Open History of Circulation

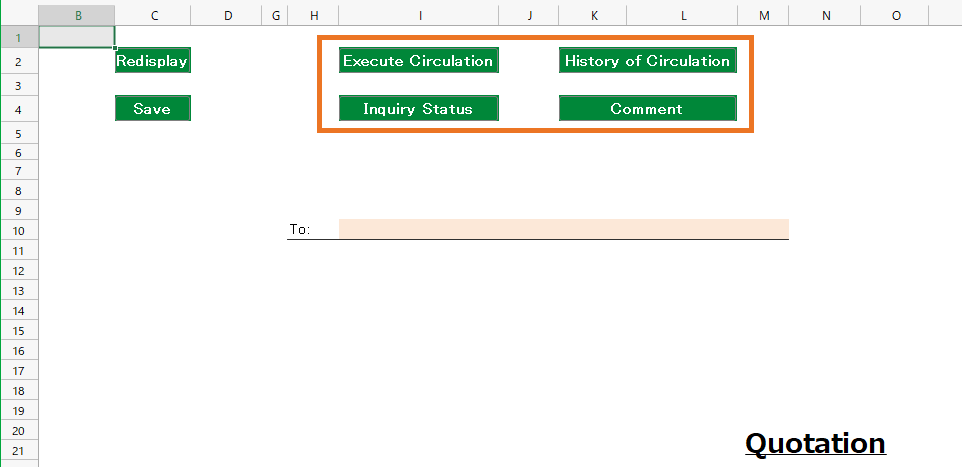[x=647, y=61]
